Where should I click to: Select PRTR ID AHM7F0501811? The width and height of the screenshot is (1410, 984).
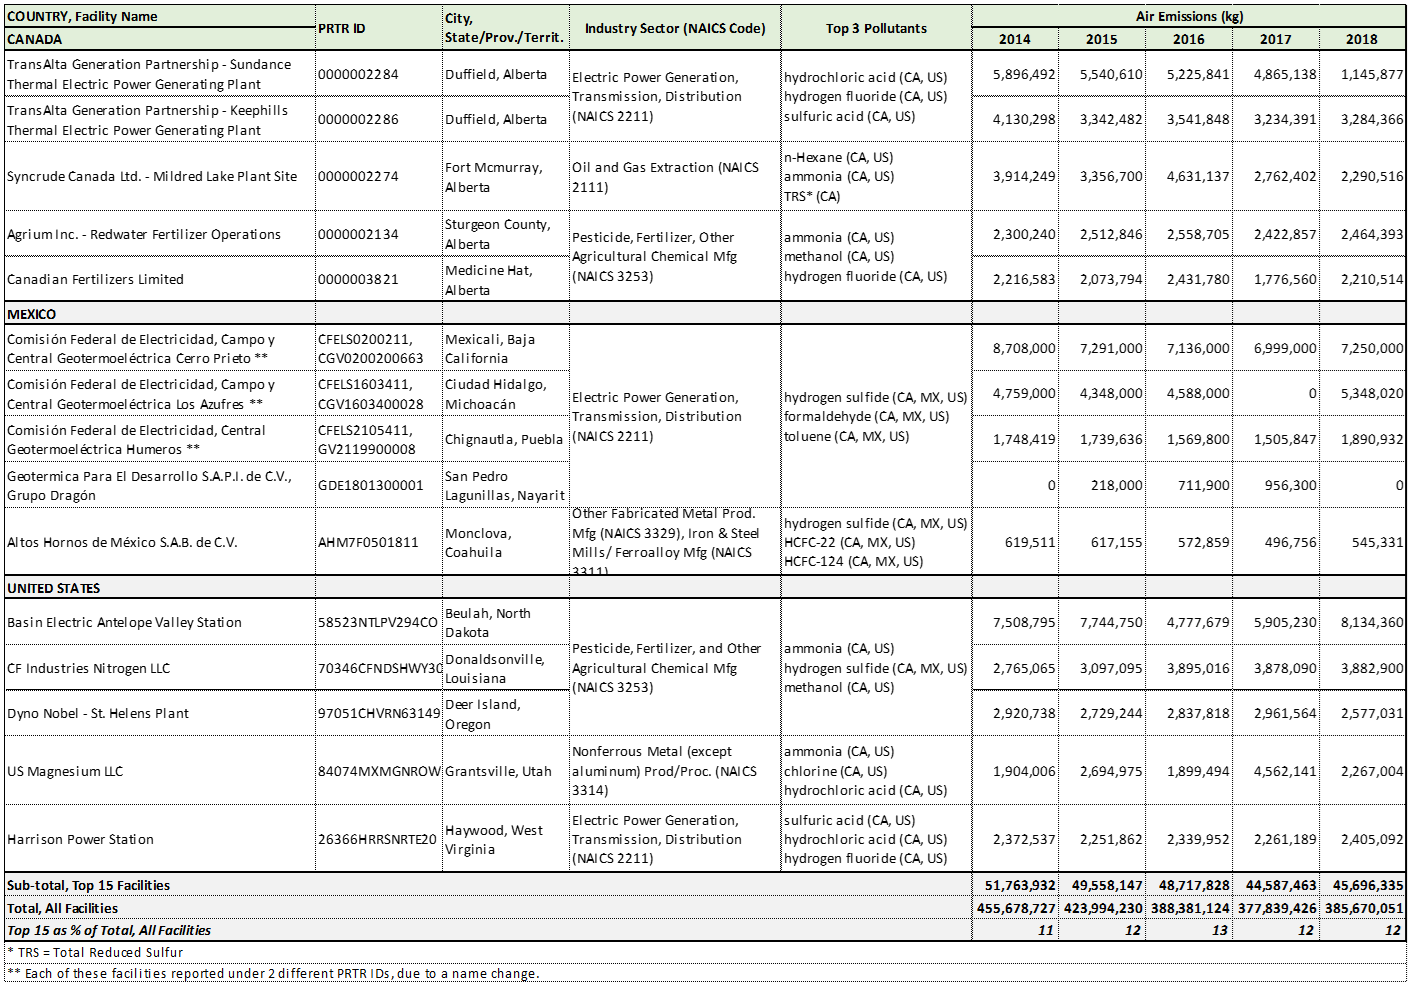(x=368, y=542)
